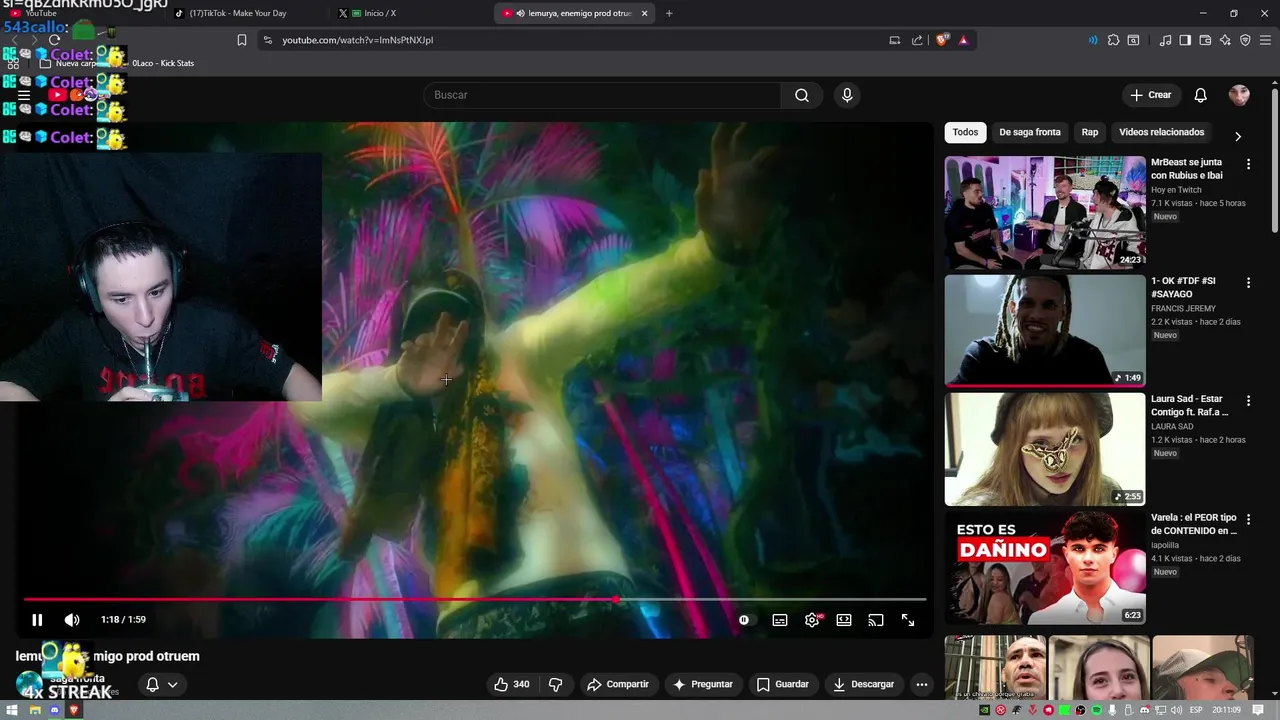Open options menu for Laura Sad video
This screenshot has height=720, width=1280.
1248,401
